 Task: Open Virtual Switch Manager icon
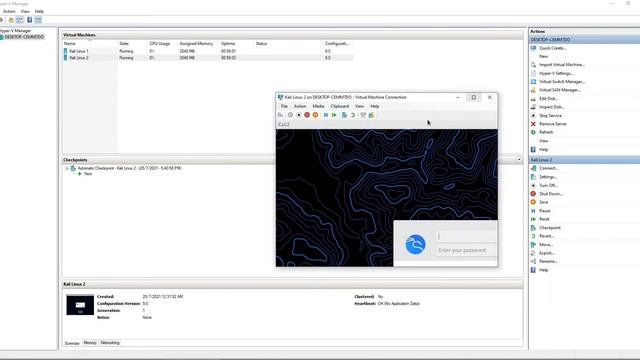coord(533,82)
